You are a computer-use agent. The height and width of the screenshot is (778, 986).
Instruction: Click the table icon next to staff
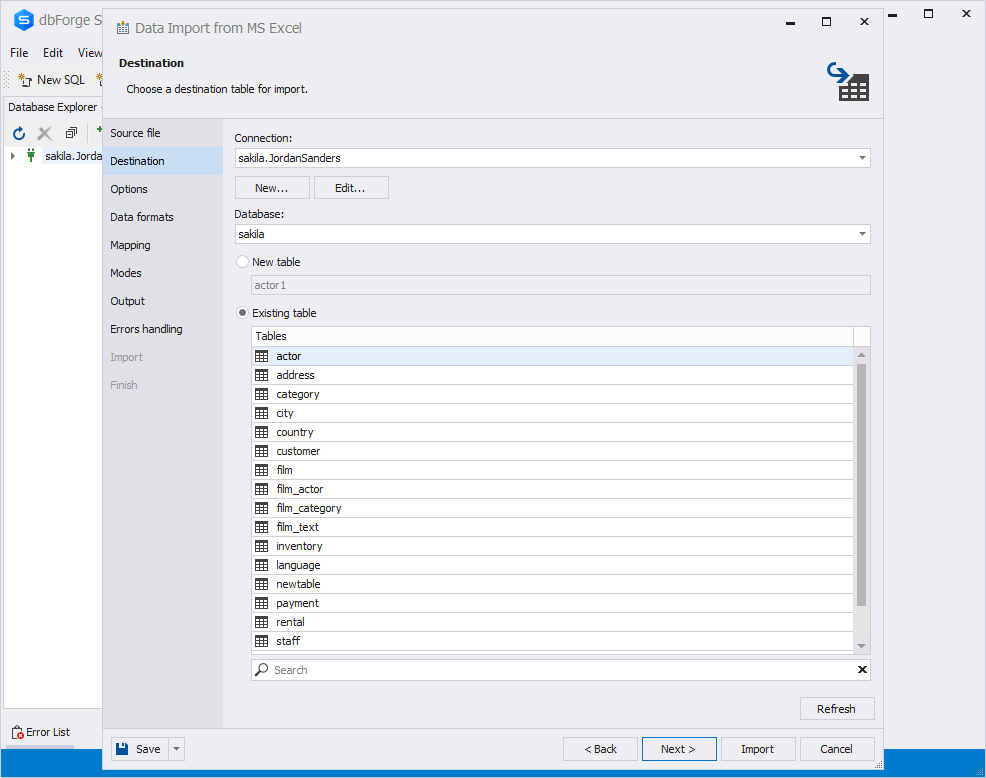tap(262, 641)
